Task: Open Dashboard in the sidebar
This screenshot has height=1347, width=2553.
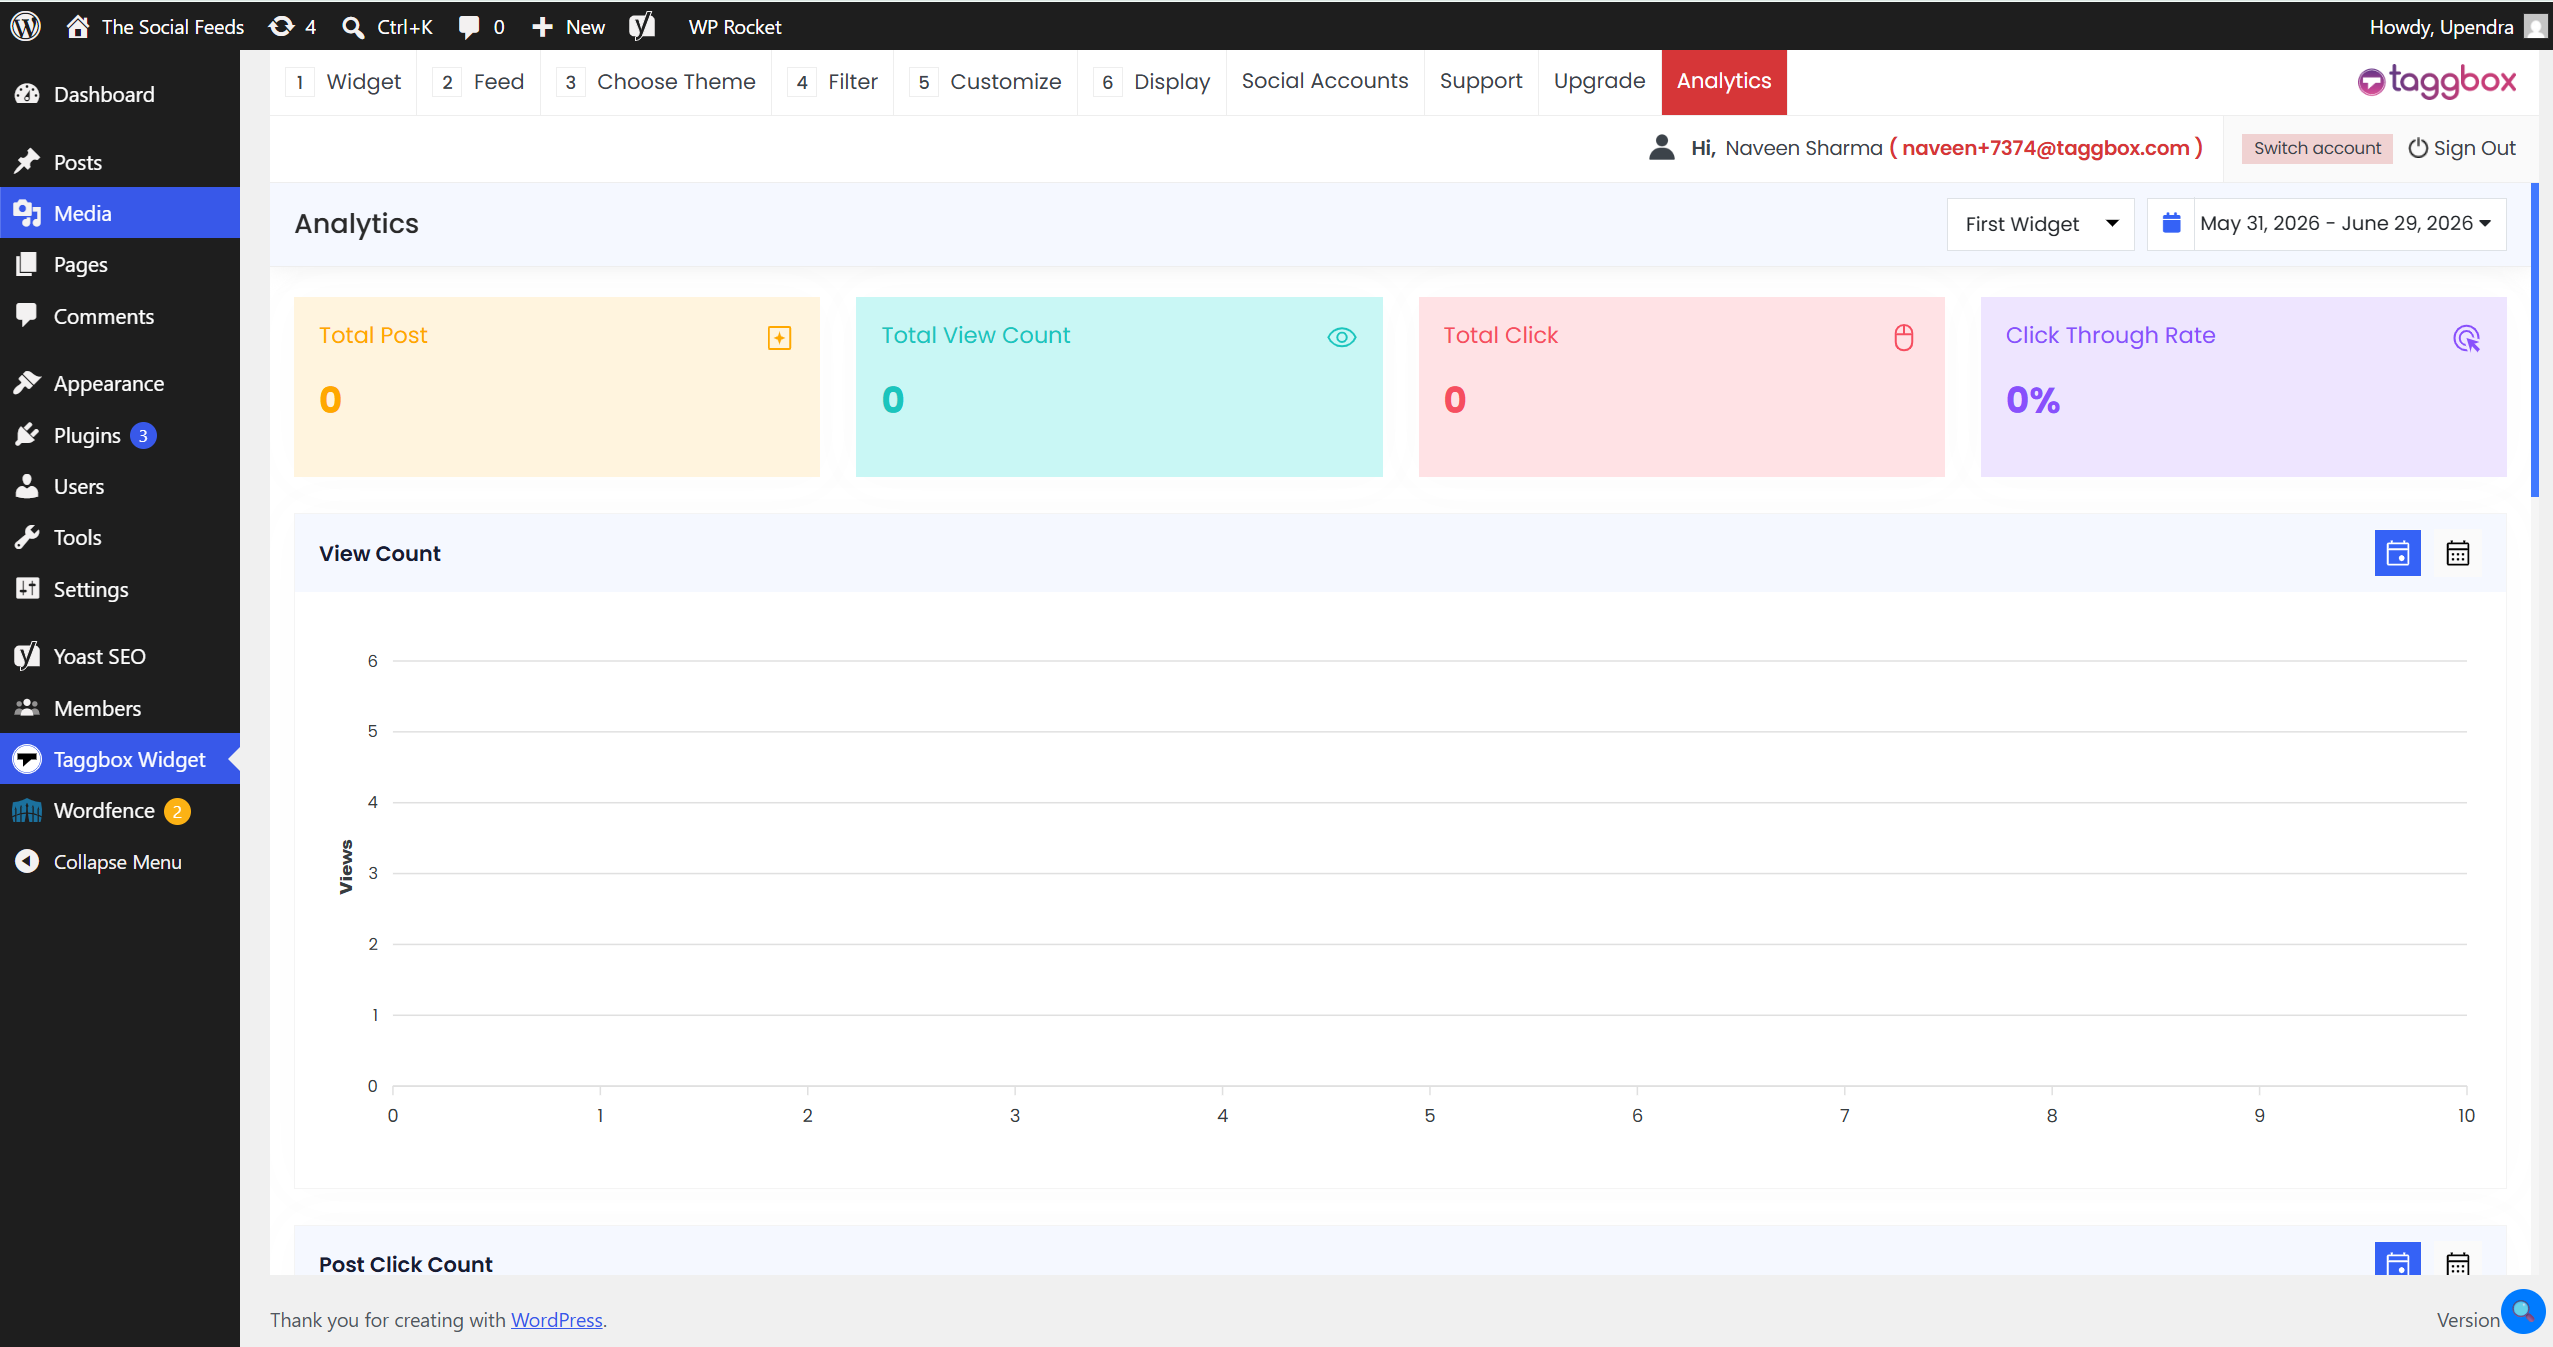Action: (x=120, y=94)
